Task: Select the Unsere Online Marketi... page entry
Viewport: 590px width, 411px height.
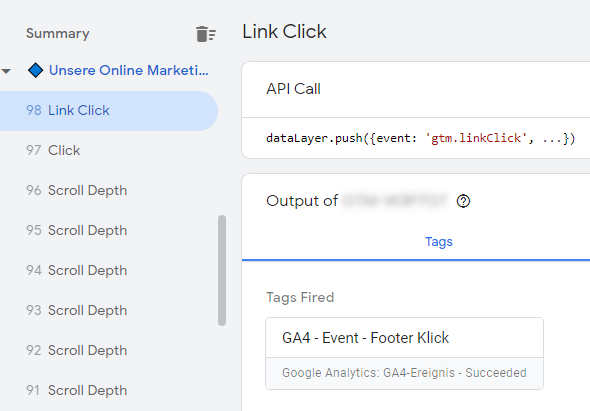Action: coord(129,70)
